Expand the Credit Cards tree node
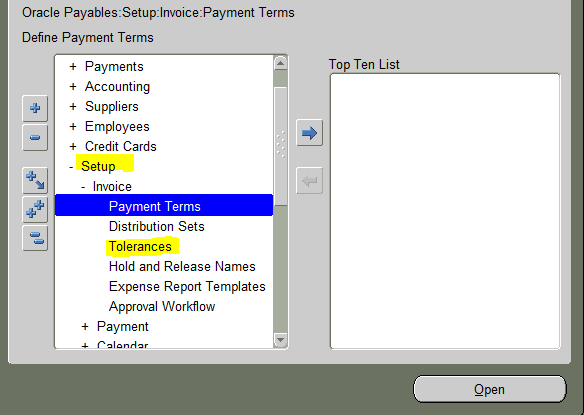Screen dimensions: 584x415 point(73,146)
